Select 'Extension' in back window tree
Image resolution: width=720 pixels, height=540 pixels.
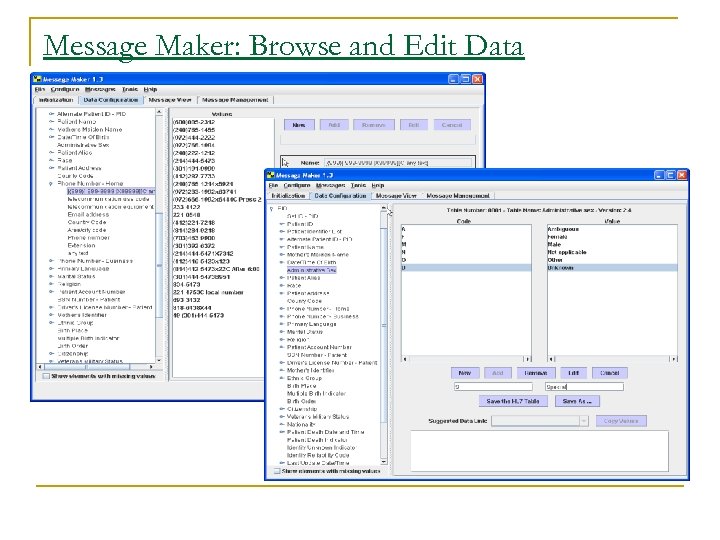81,245
